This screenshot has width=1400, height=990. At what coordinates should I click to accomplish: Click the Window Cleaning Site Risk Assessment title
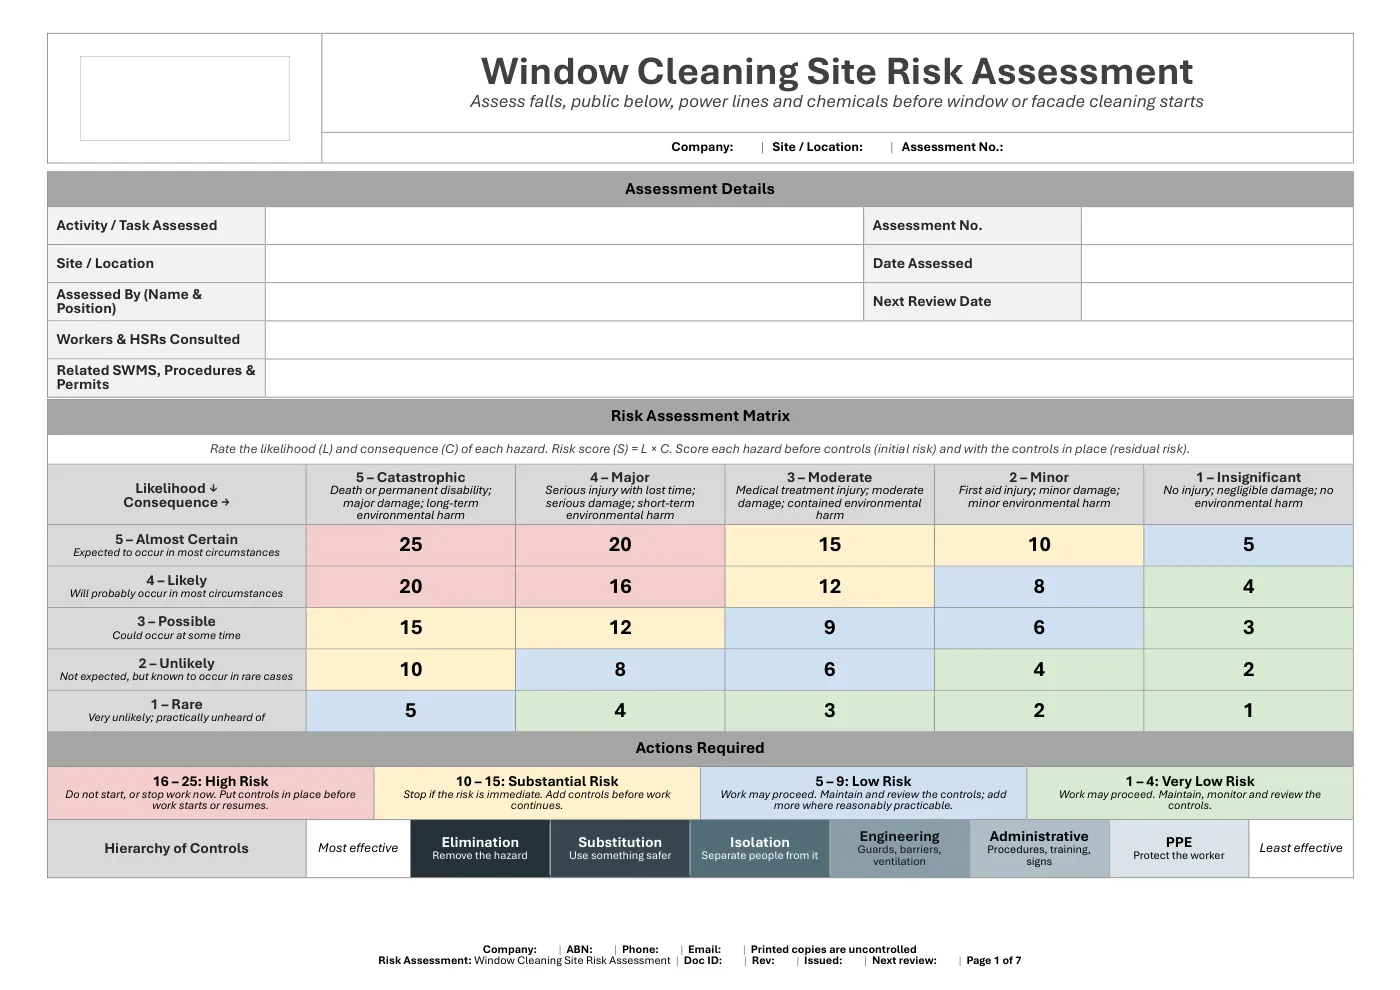837,71
